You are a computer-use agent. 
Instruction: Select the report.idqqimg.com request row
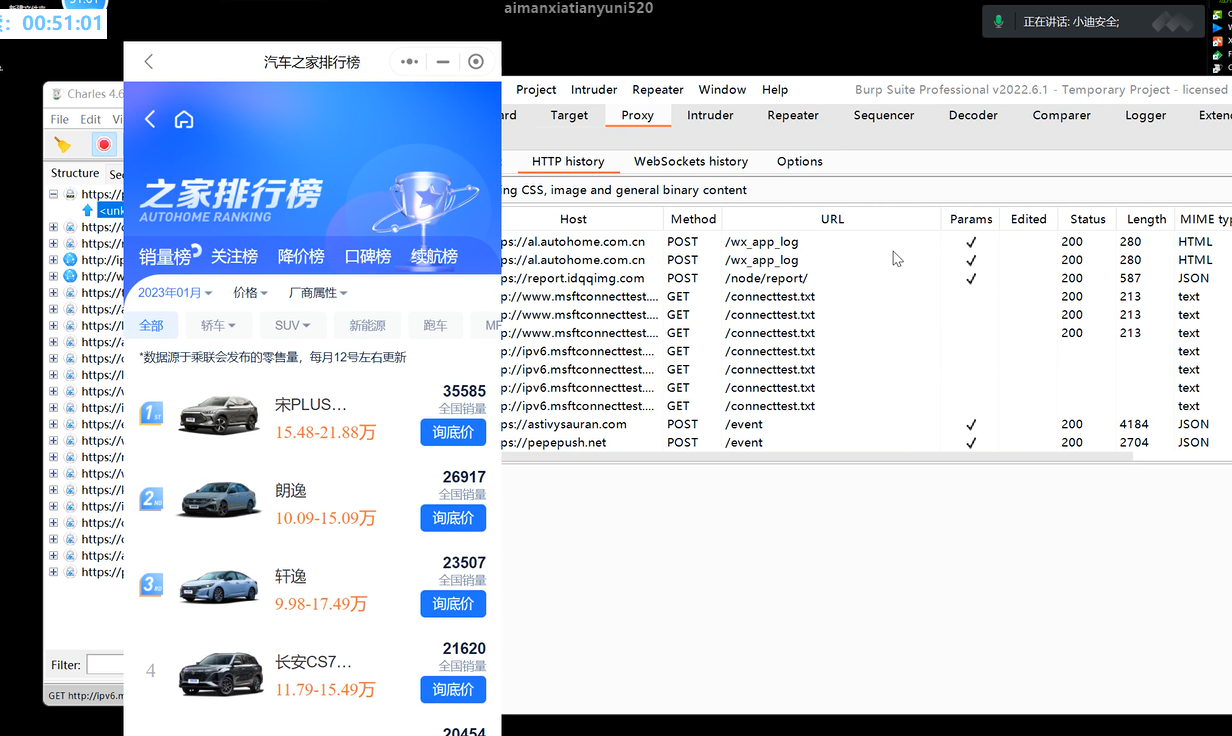[866, 278]
